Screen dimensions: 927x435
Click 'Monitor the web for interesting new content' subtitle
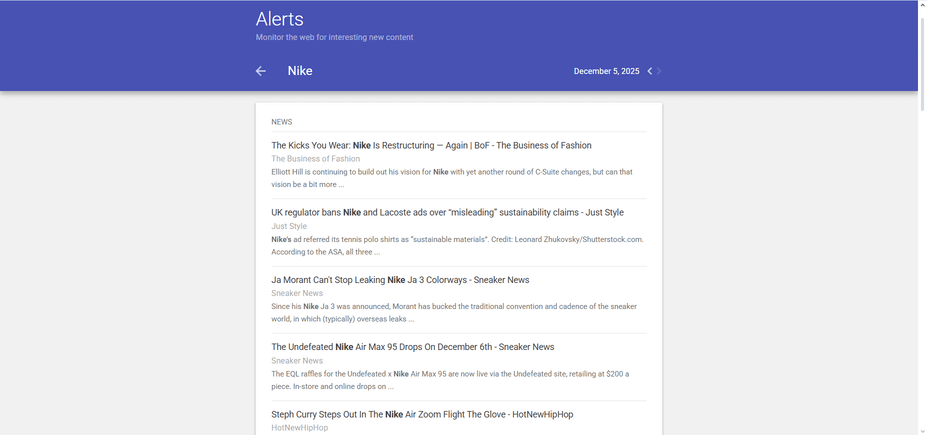coord(334,37)
